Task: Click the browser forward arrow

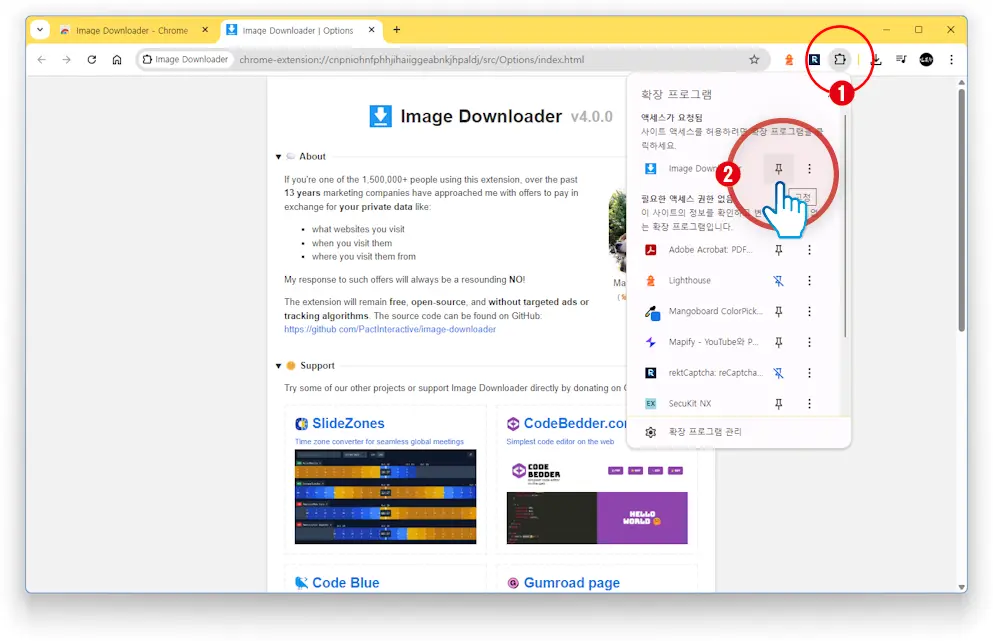Action: (x=66, y=60)
